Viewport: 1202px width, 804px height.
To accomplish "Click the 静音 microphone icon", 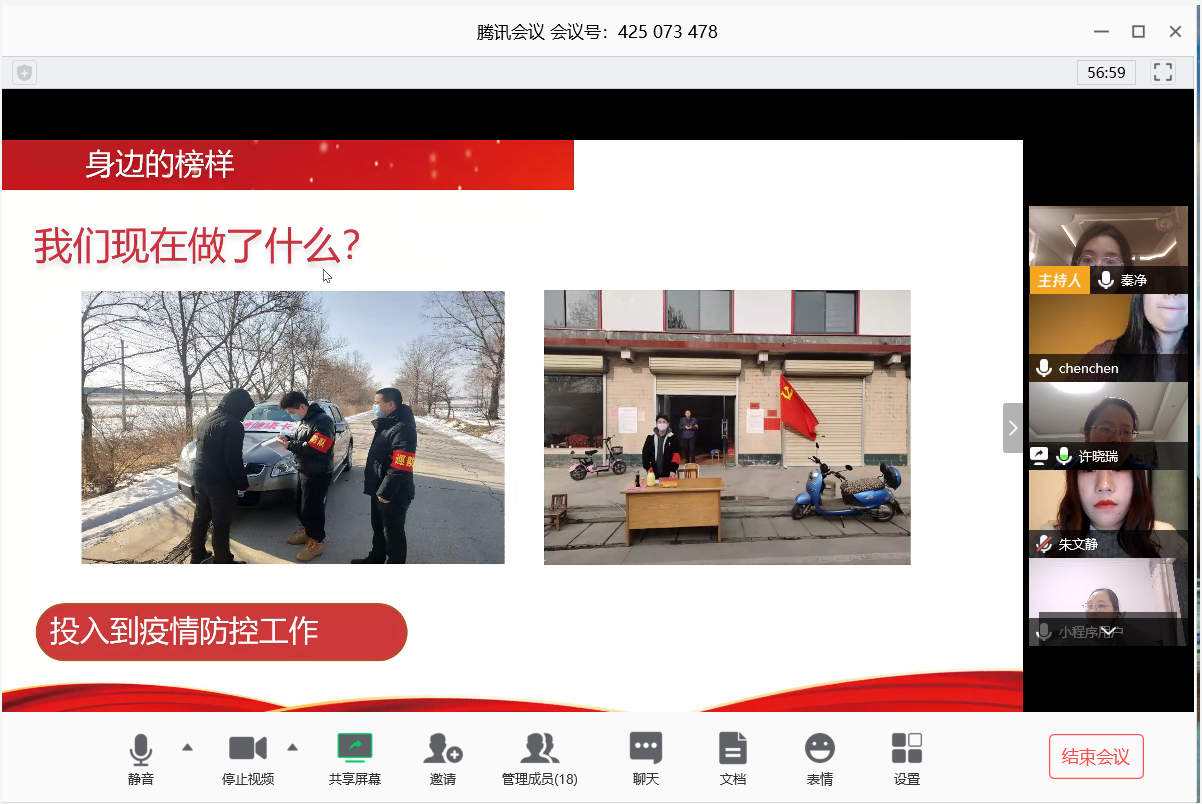I will point(141,750).
